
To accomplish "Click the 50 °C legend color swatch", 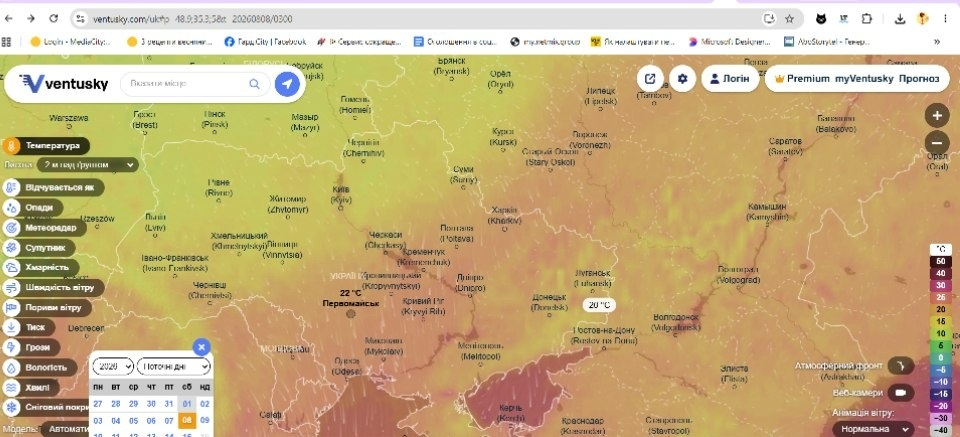I will [940, 261].
